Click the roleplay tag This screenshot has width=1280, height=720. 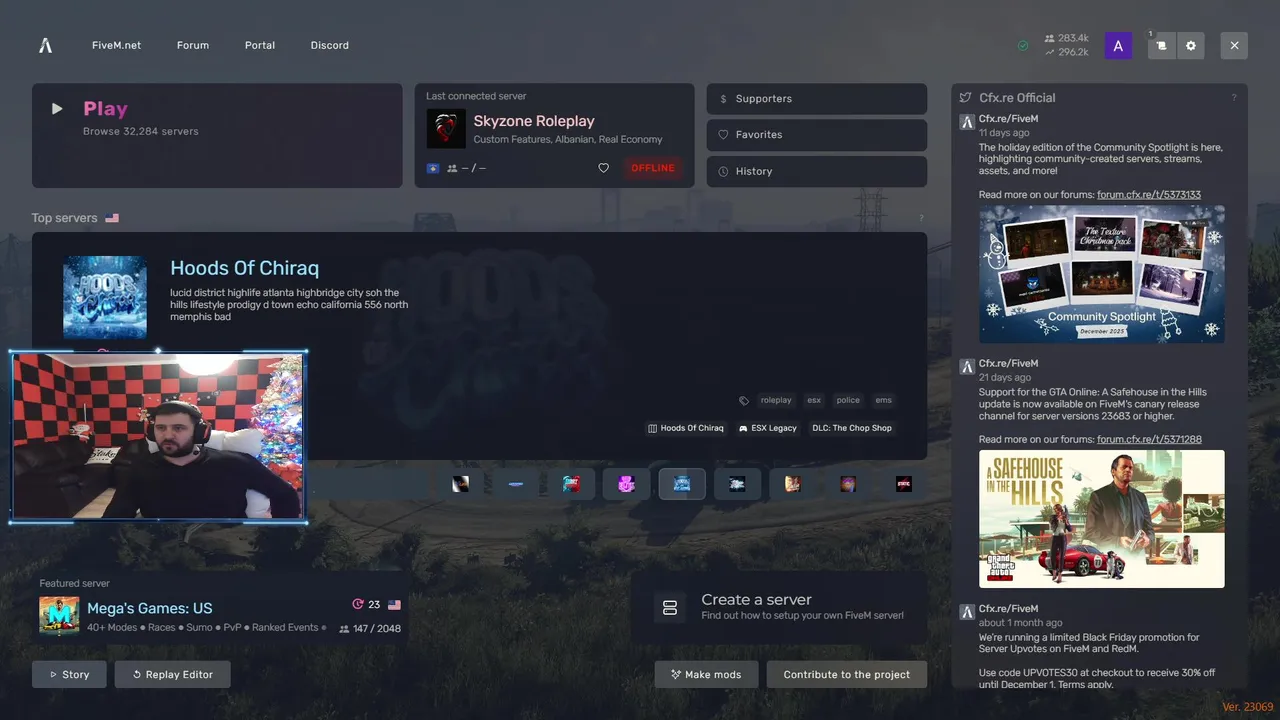tap(776, 400)
